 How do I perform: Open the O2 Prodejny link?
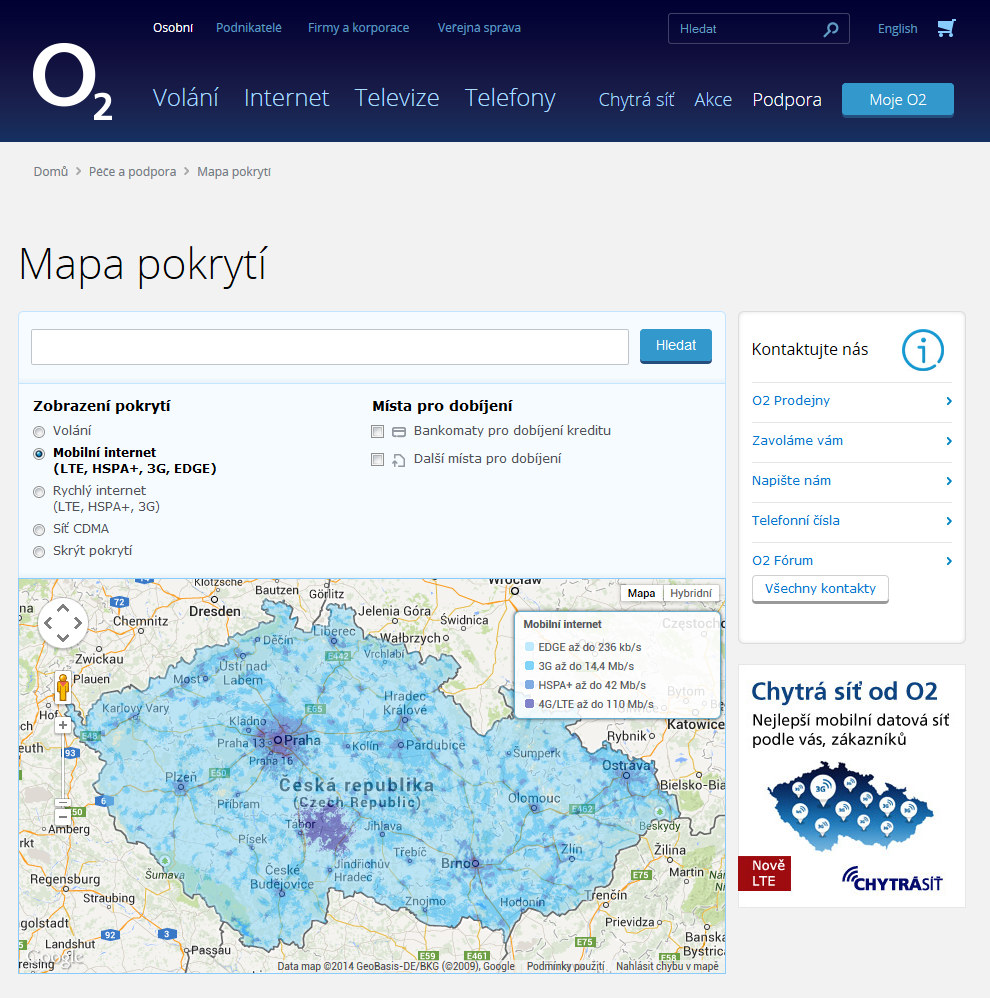pos(791,401)
